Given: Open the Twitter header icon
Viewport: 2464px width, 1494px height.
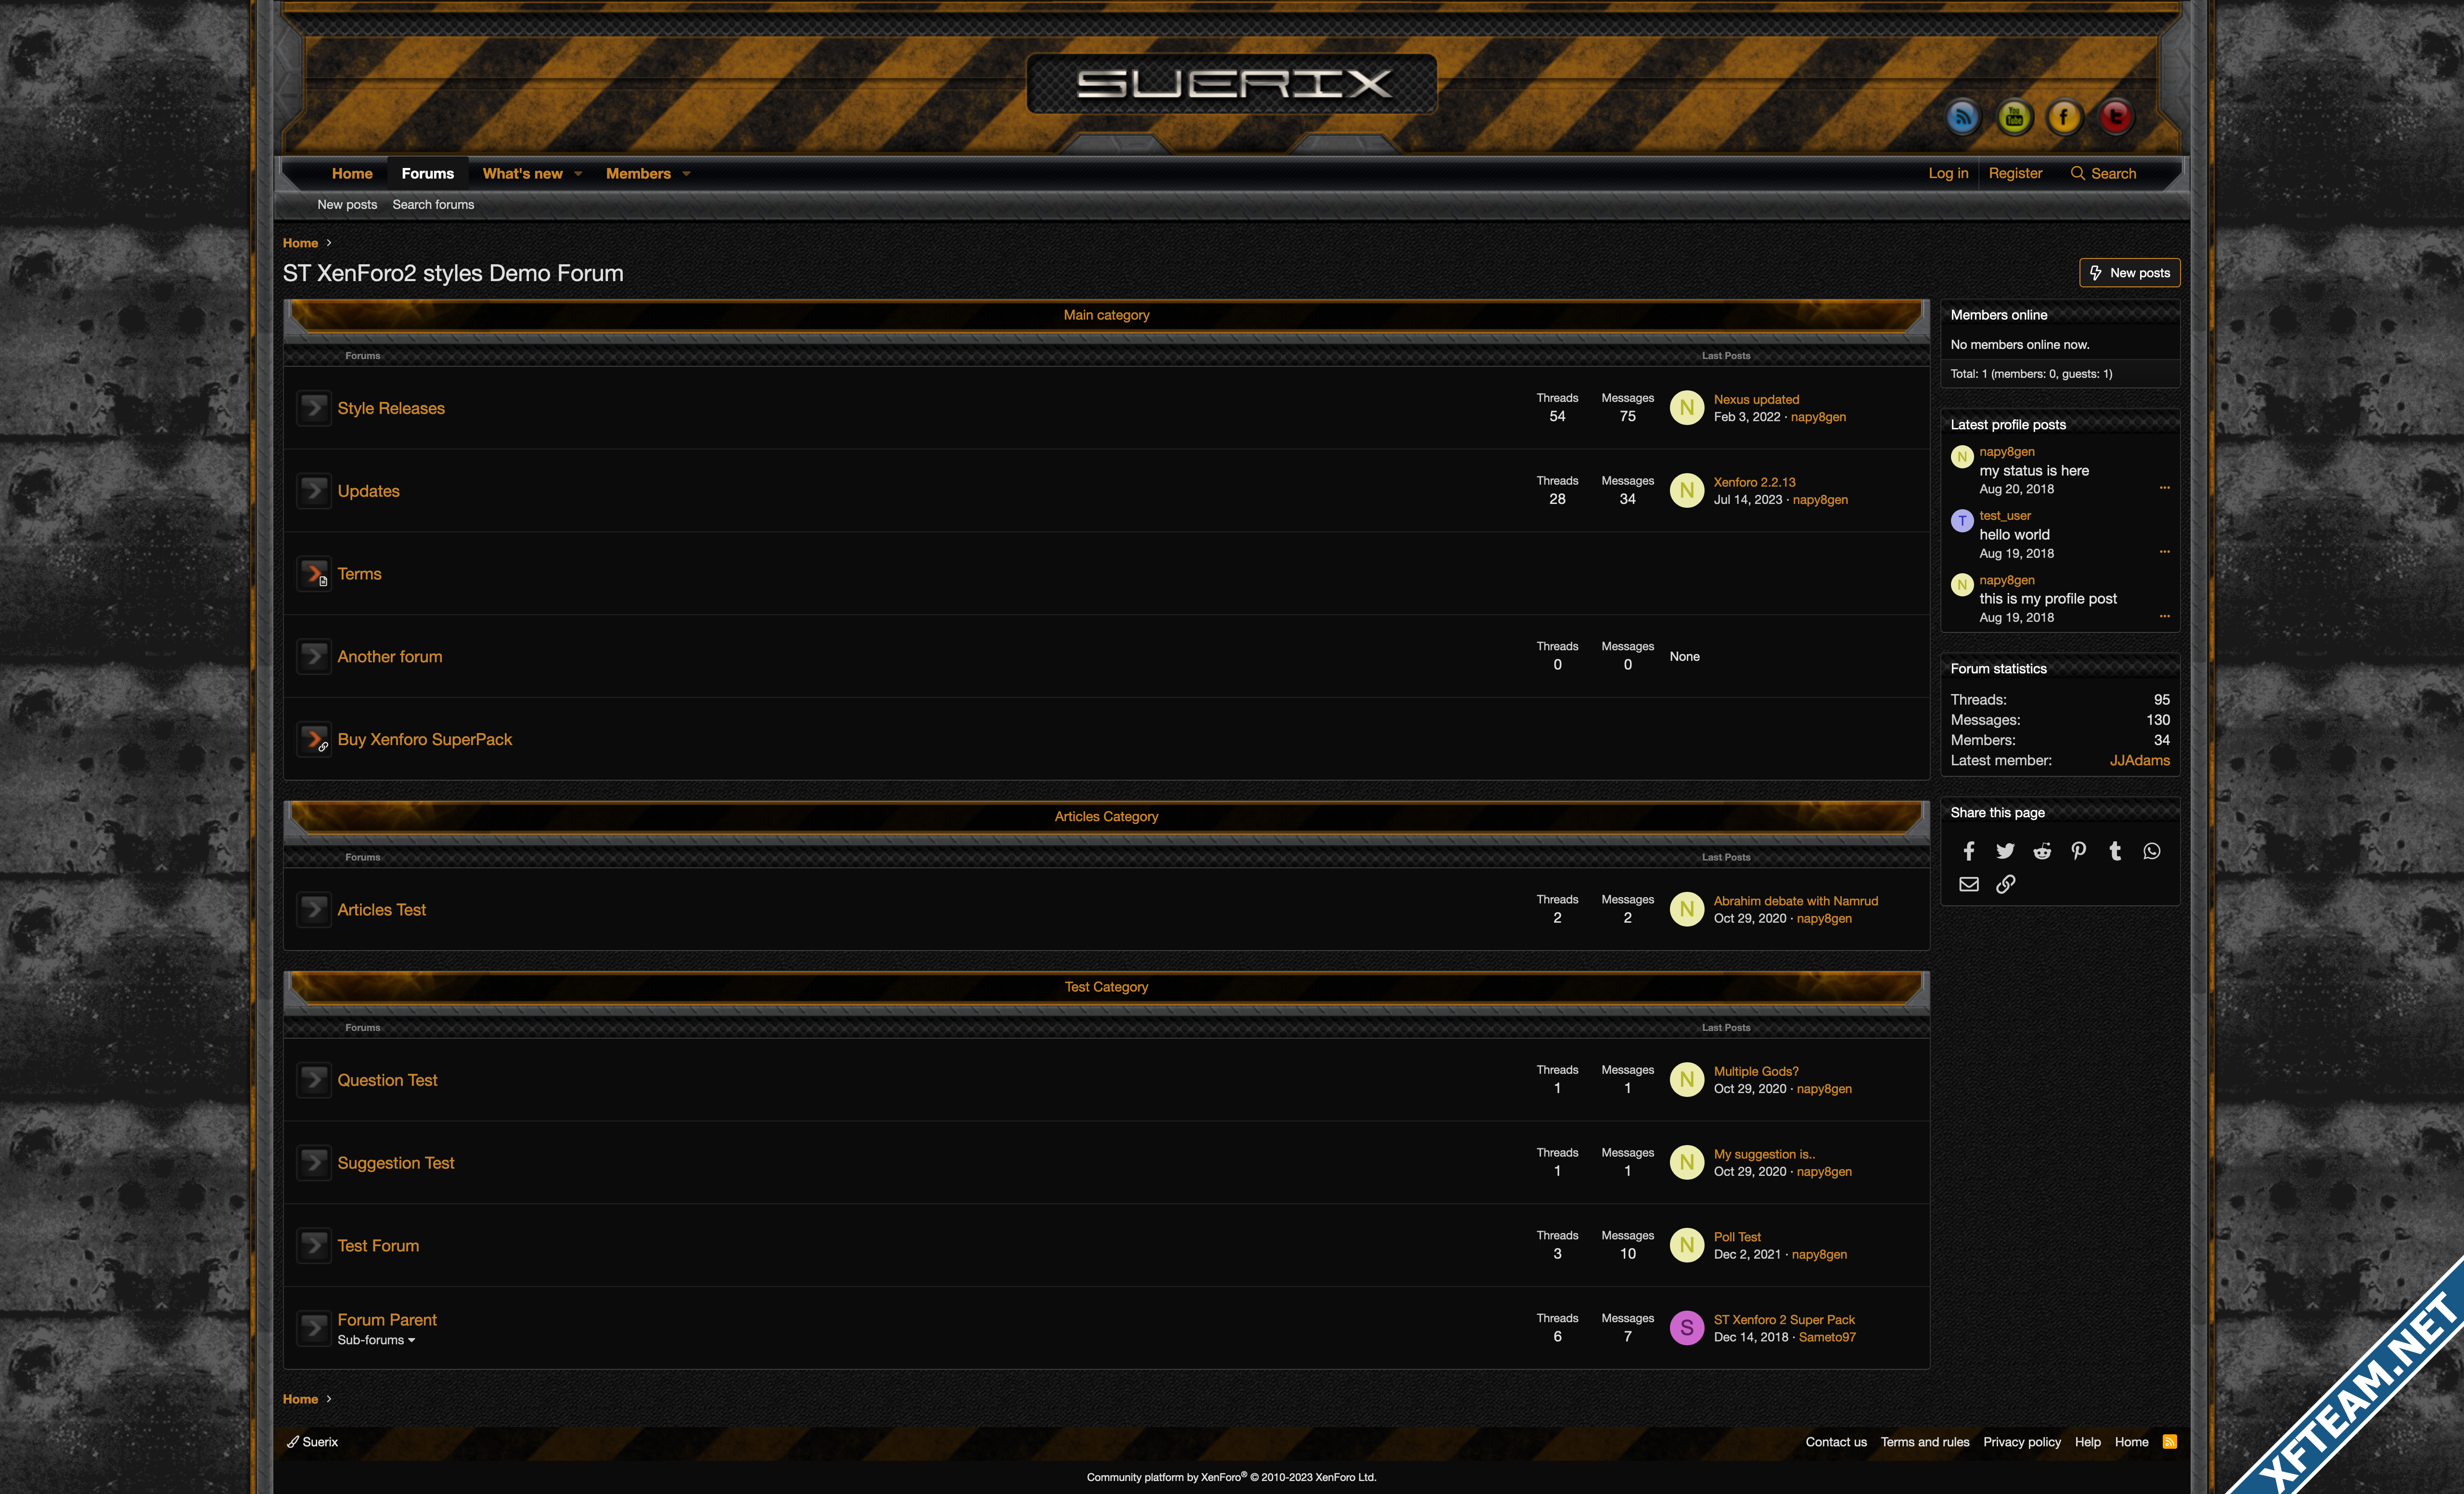Looking at the screenshot, I should tap(2115, 117).
